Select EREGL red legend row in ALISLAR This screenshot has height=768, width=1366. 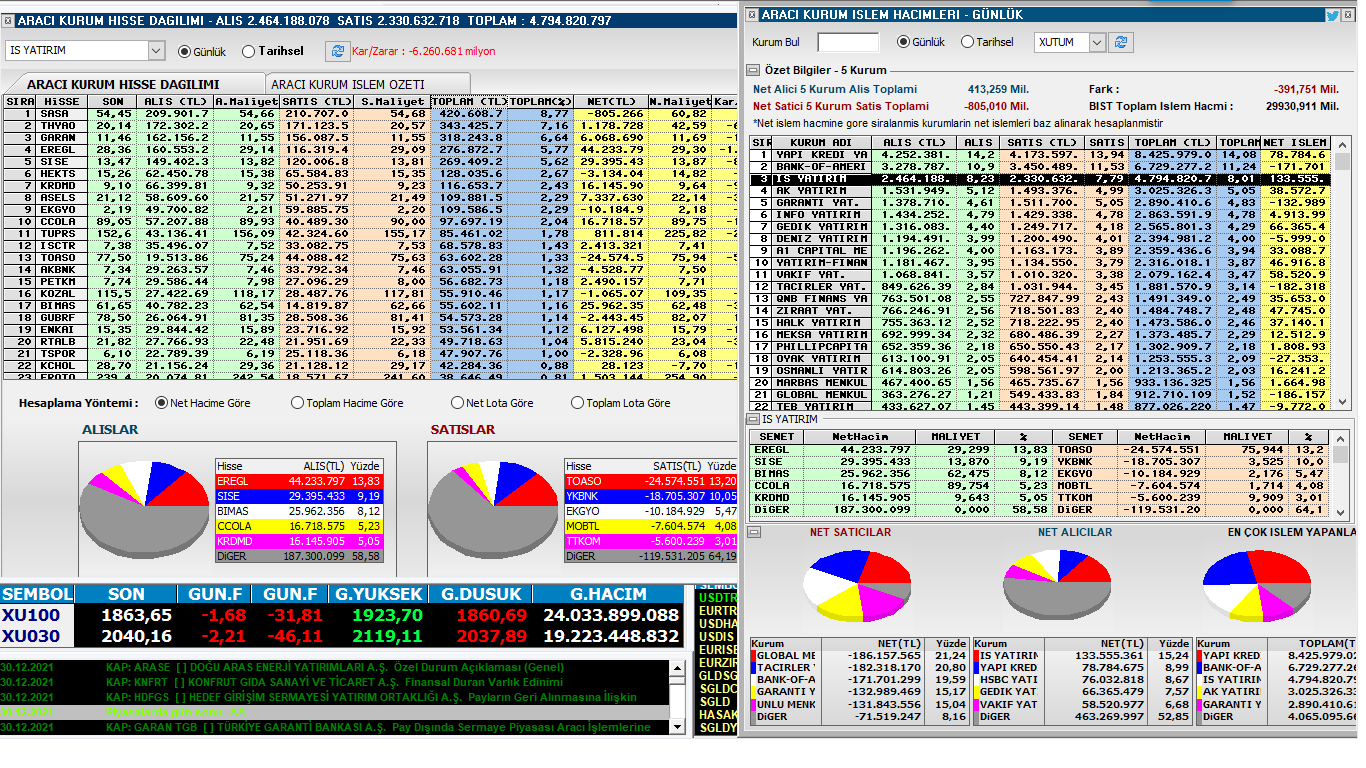[300, 481]
